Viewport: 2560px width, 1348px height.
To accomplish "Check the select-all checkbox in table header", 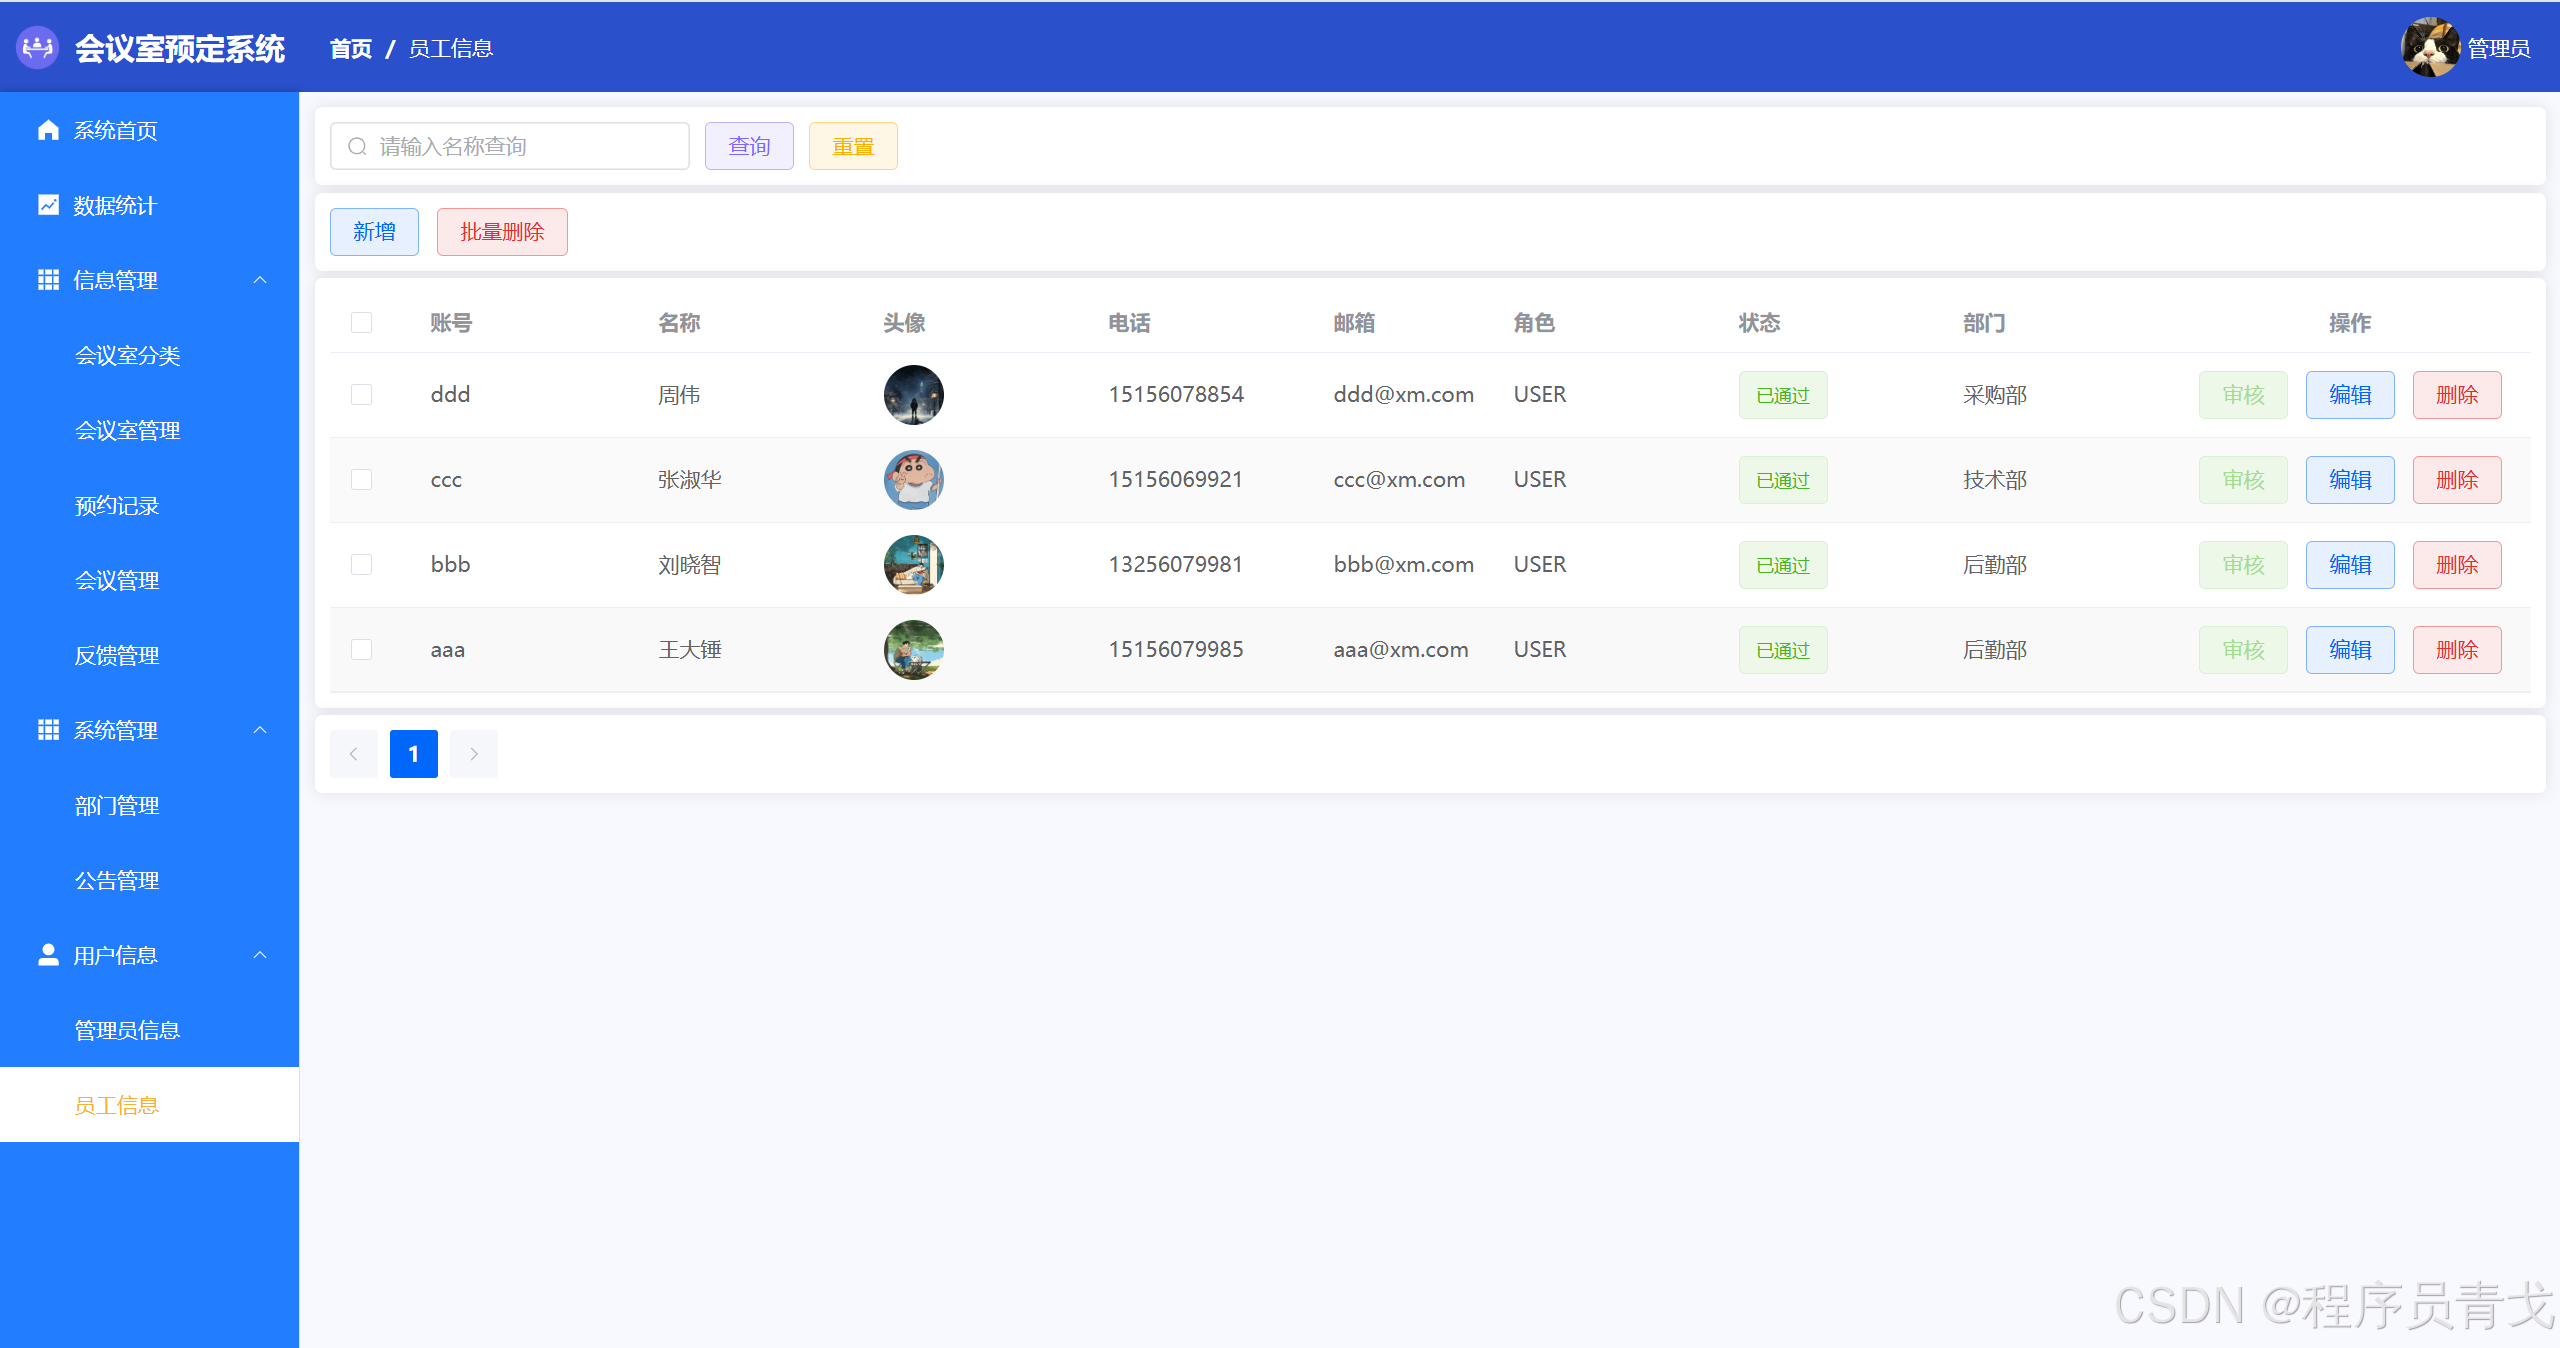I will pos(362,323).
